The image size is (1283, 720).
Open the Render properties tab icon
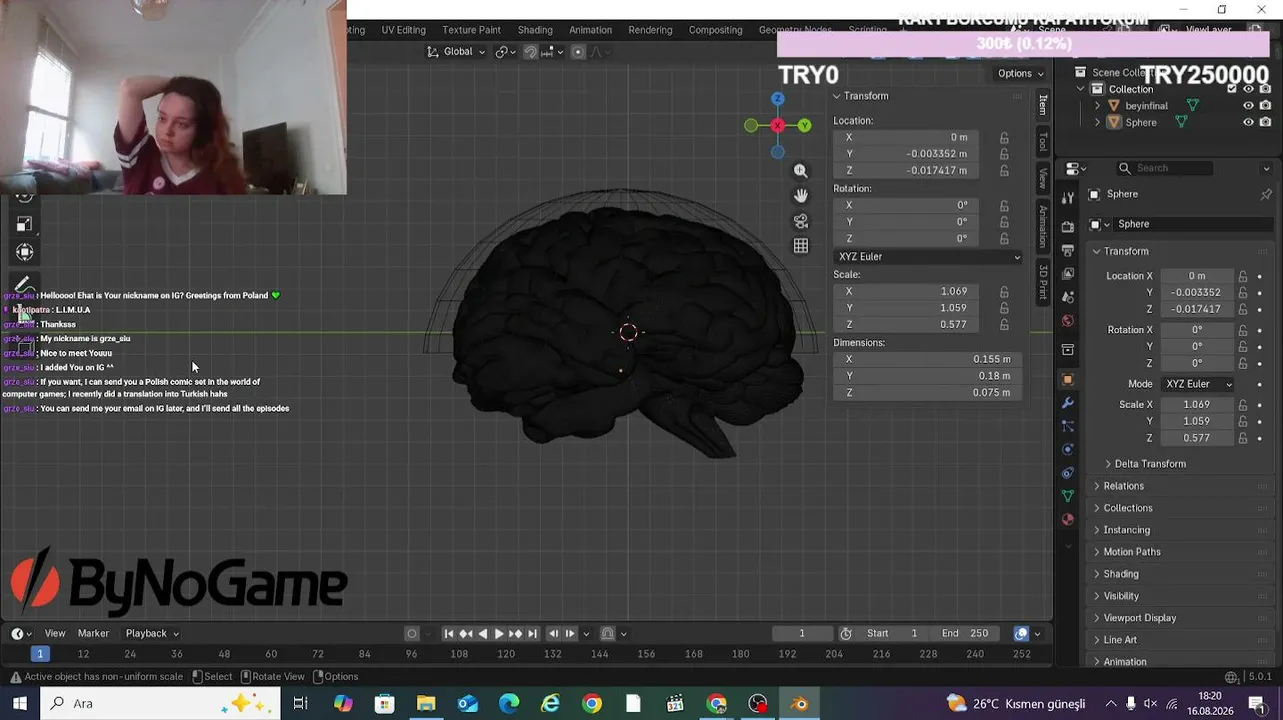tap(1068, 226)
